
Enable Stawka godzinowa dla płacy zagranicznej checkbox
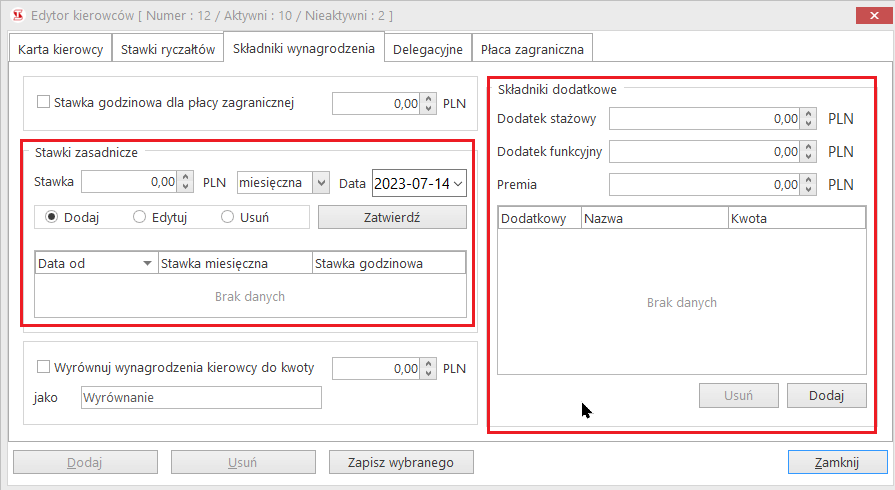pos(43,102)
